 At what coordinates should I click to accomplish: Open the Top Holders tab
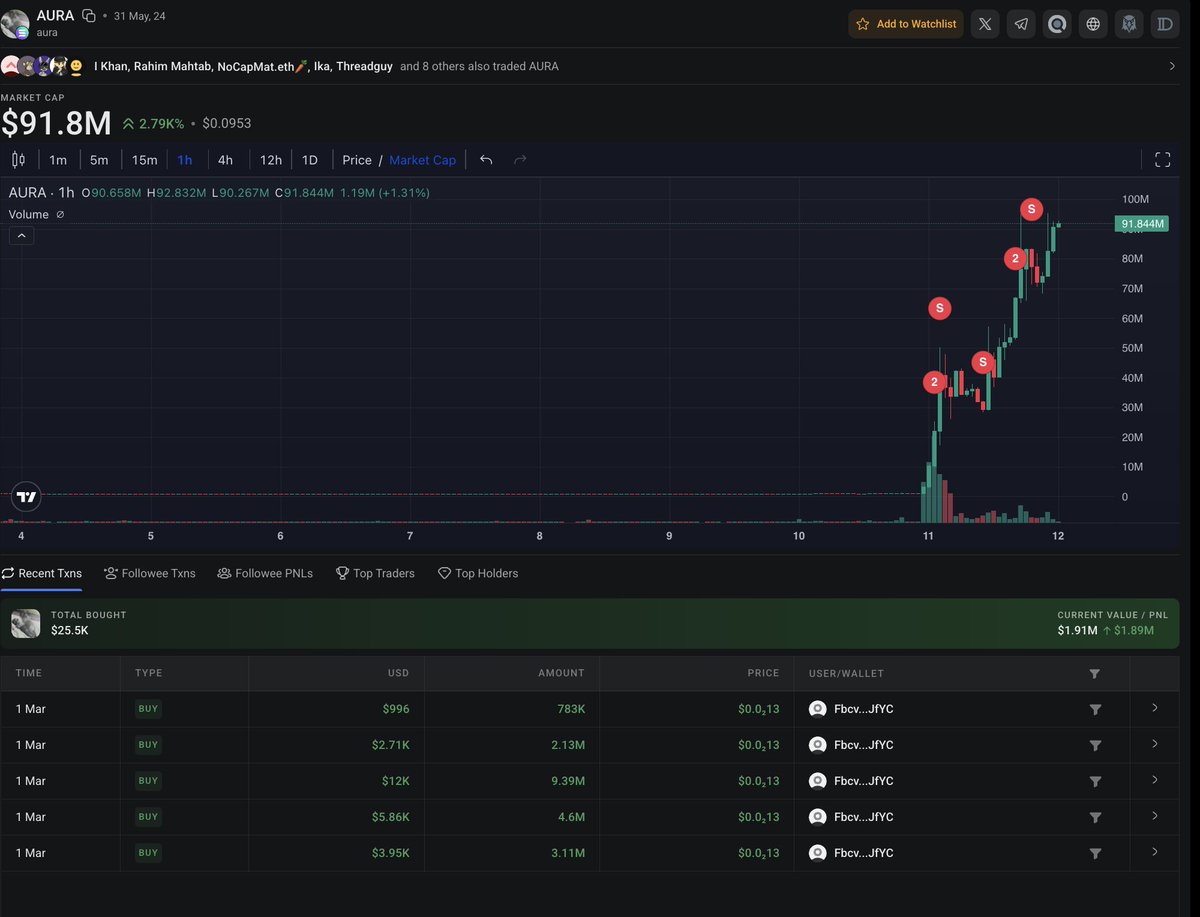click(x=478, y=573)
